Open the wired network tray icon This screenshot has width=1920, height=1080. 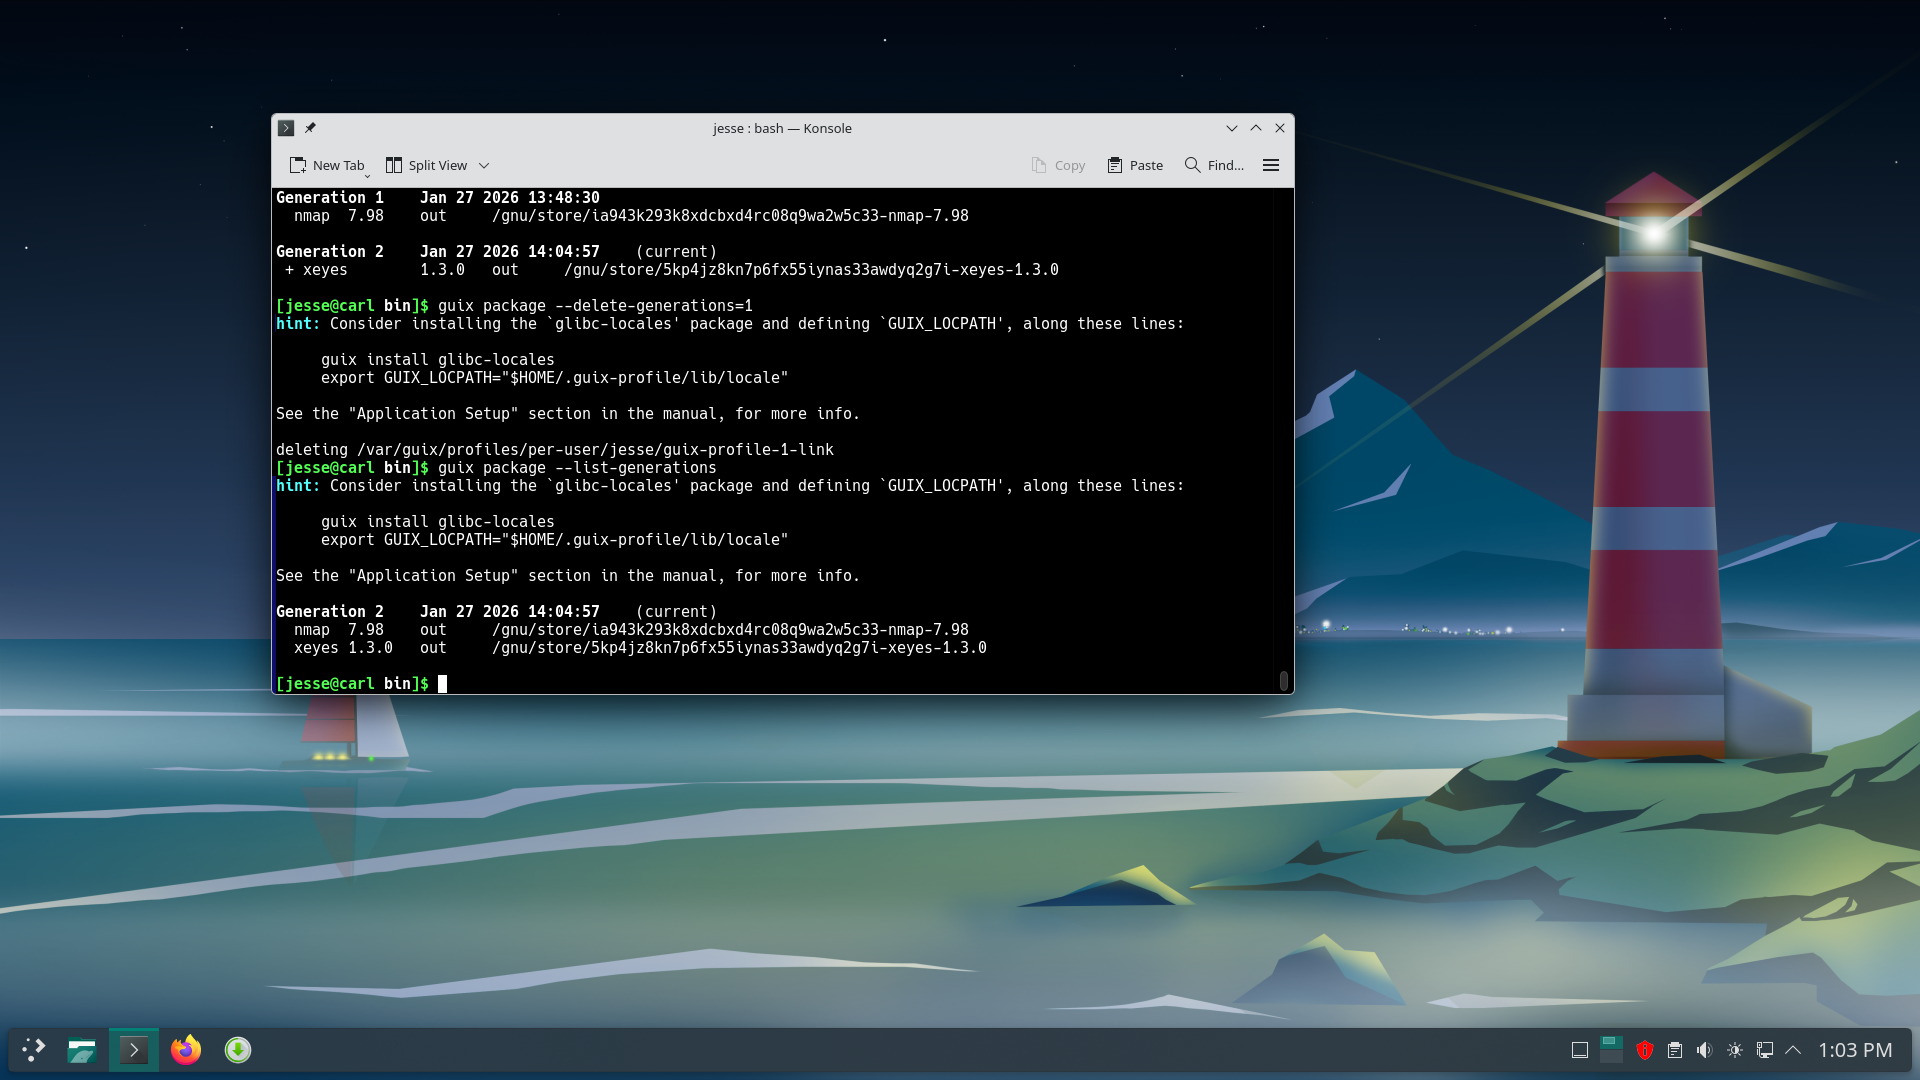1765,1050
